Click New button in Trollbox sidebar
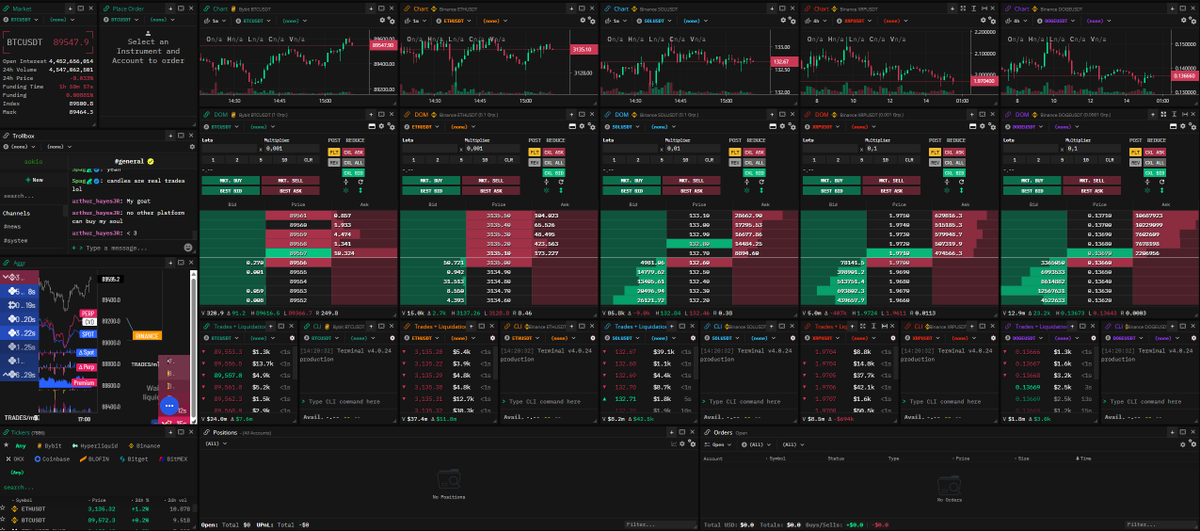The image size is (1200, 531). tap(34, 180)
